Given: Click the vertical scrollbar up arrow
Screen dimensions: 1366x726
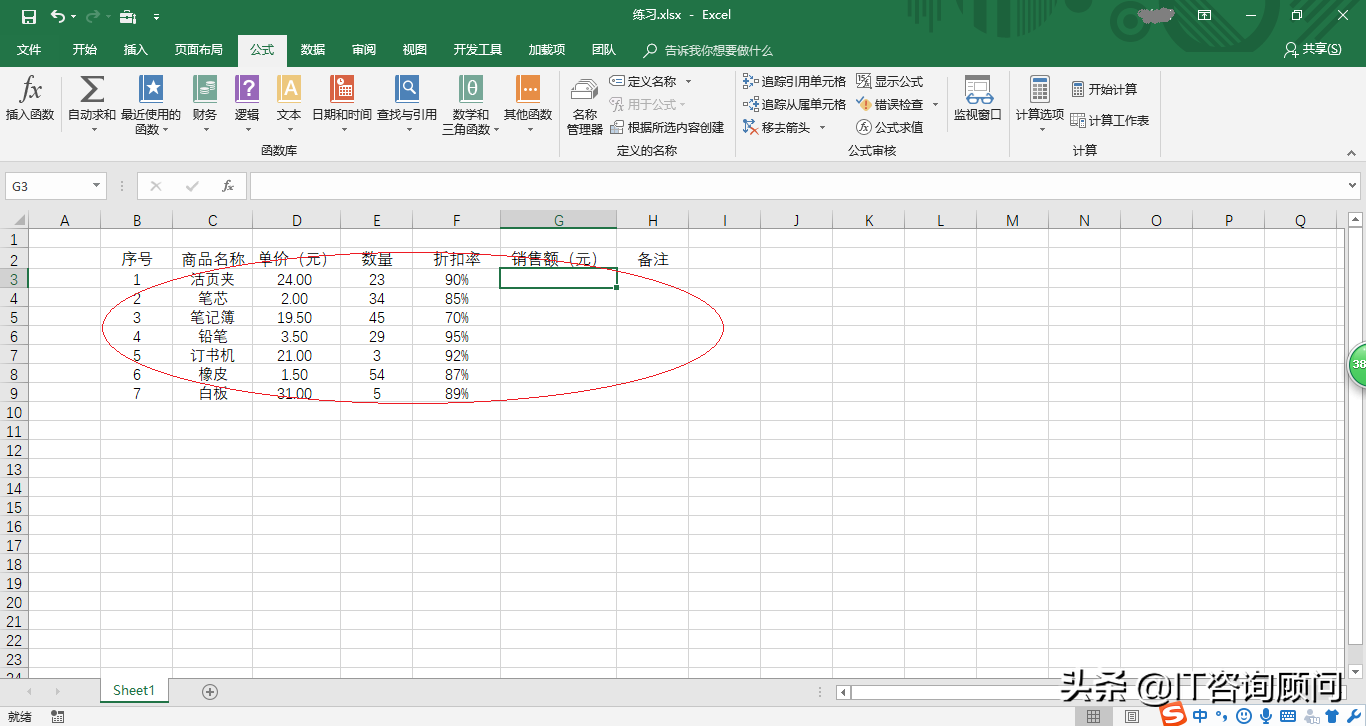Looking at the screenshot, I should (1357, 218).
